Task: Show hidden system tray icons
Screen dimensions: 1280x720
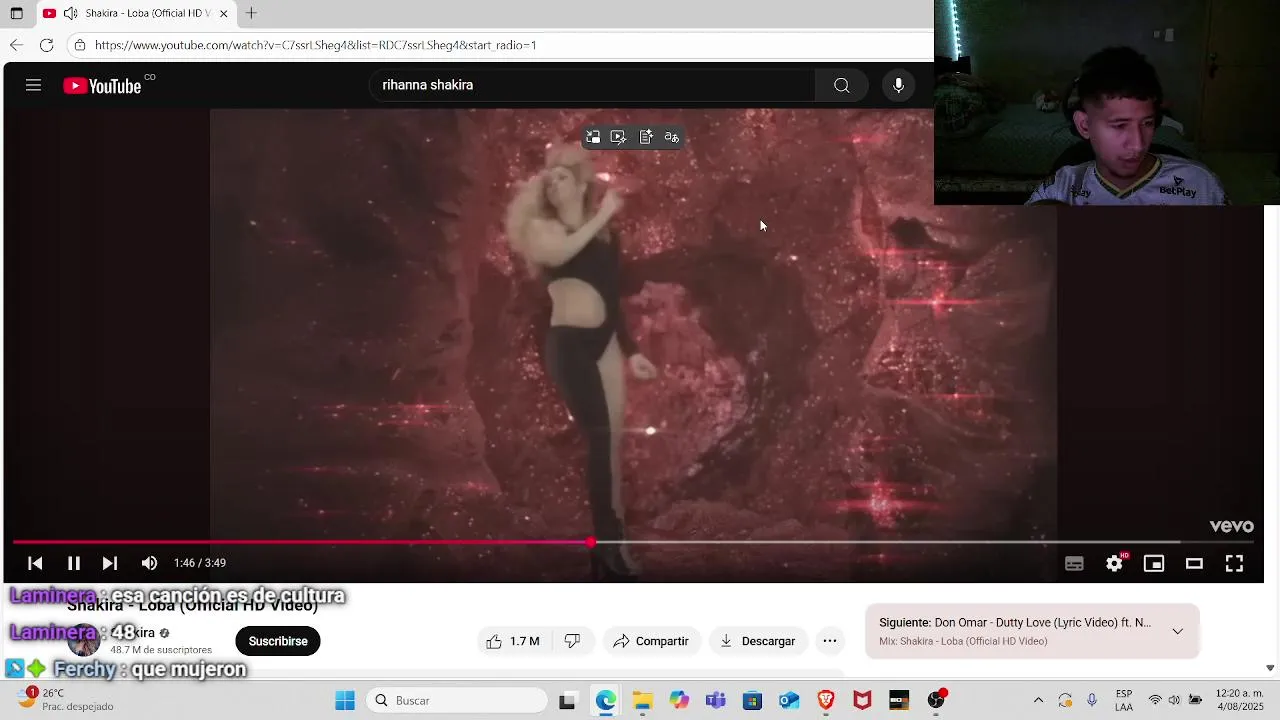Action: [x=1038, y=700]
